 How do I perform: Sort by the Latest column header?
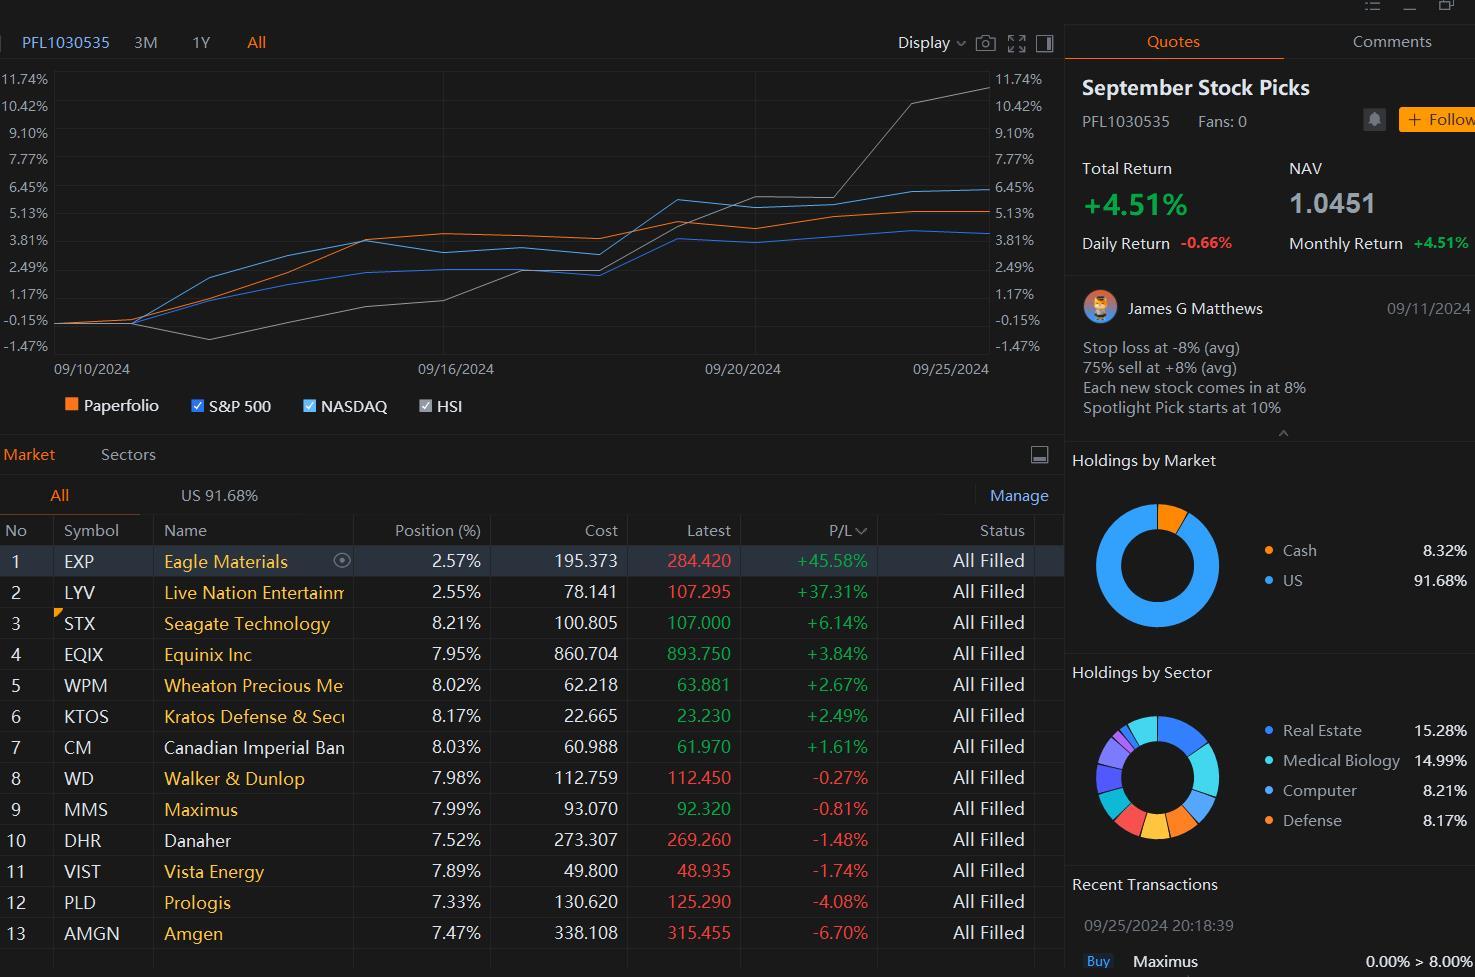pos(709,531)
